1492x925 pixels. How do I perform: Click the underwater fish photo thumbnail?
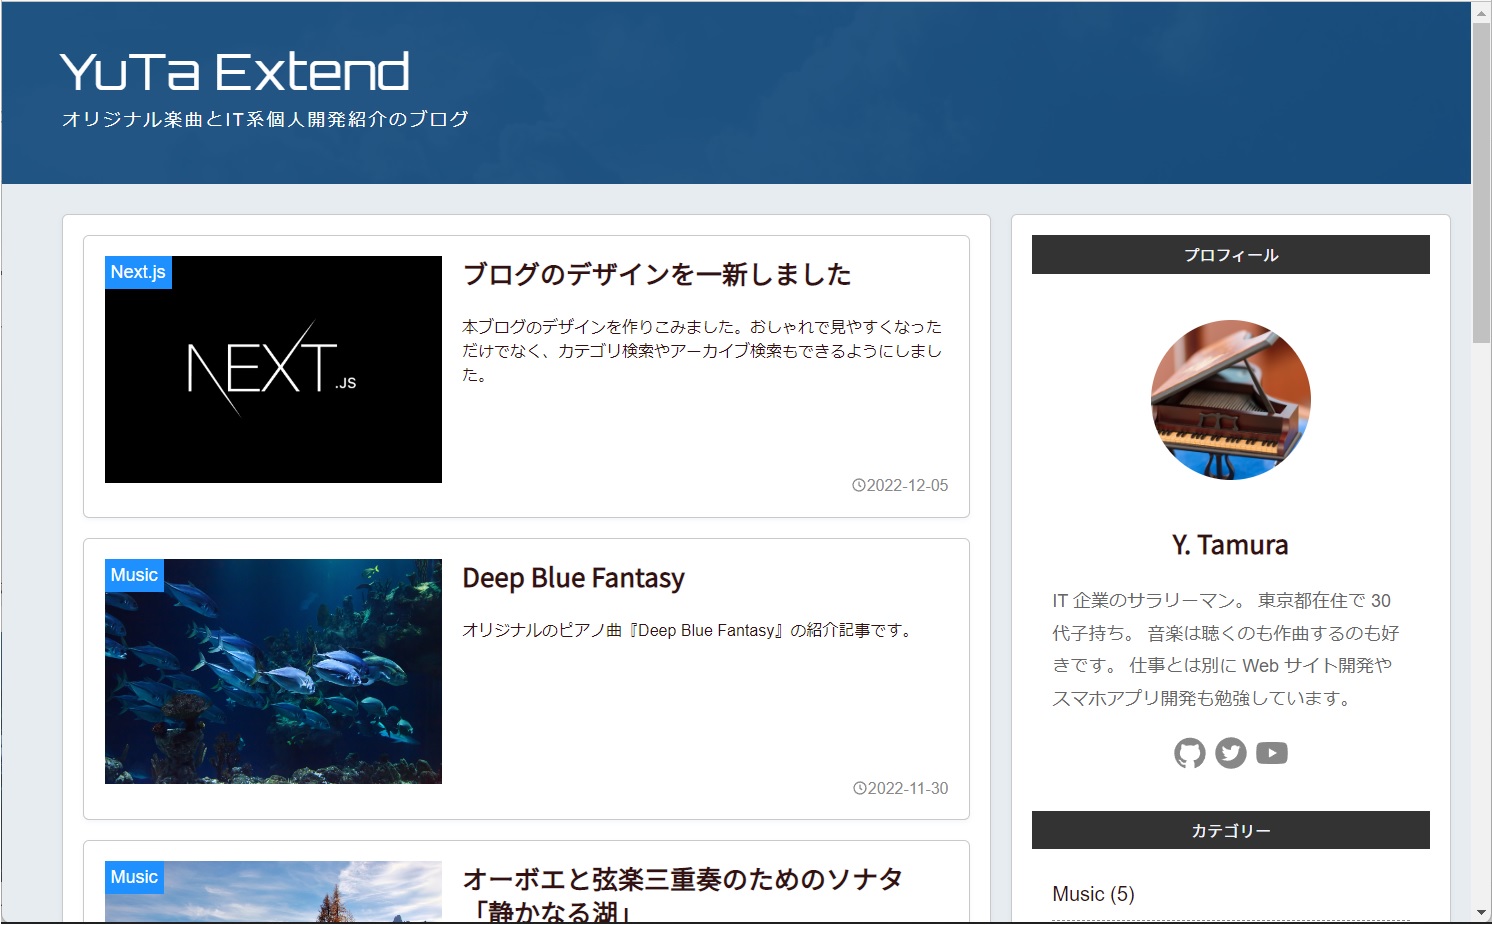[x=272, y=671]
